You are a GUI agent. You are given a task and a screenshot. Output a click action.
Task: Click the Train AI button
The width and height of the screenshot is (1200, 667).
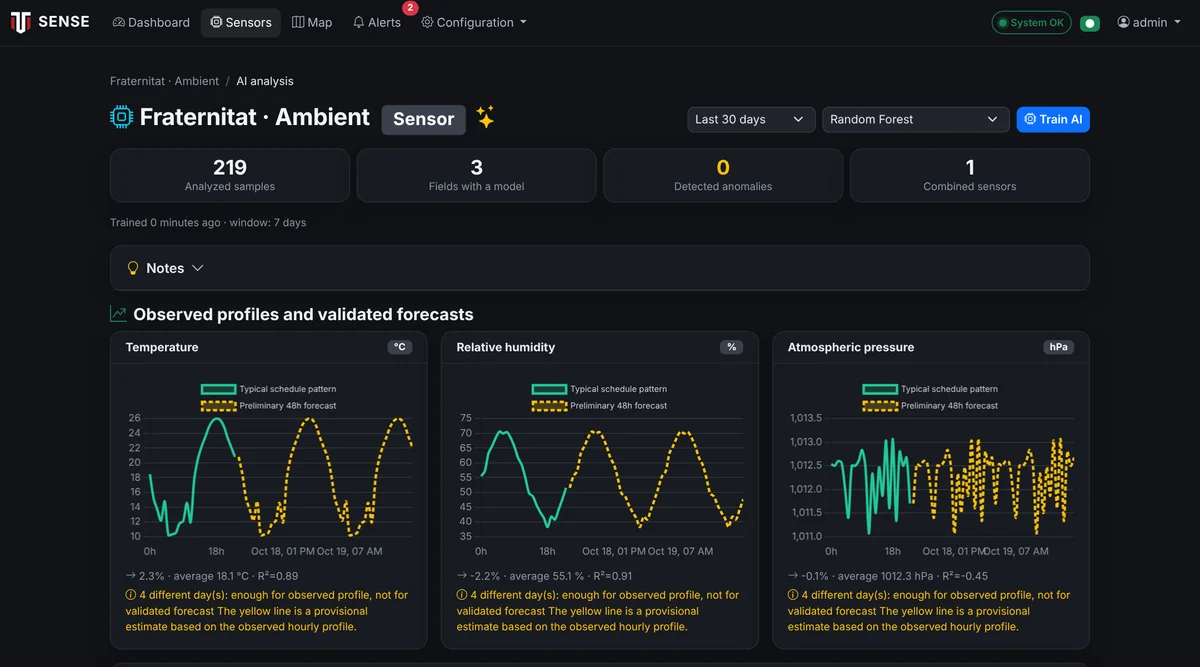[x=1053, y=119]
